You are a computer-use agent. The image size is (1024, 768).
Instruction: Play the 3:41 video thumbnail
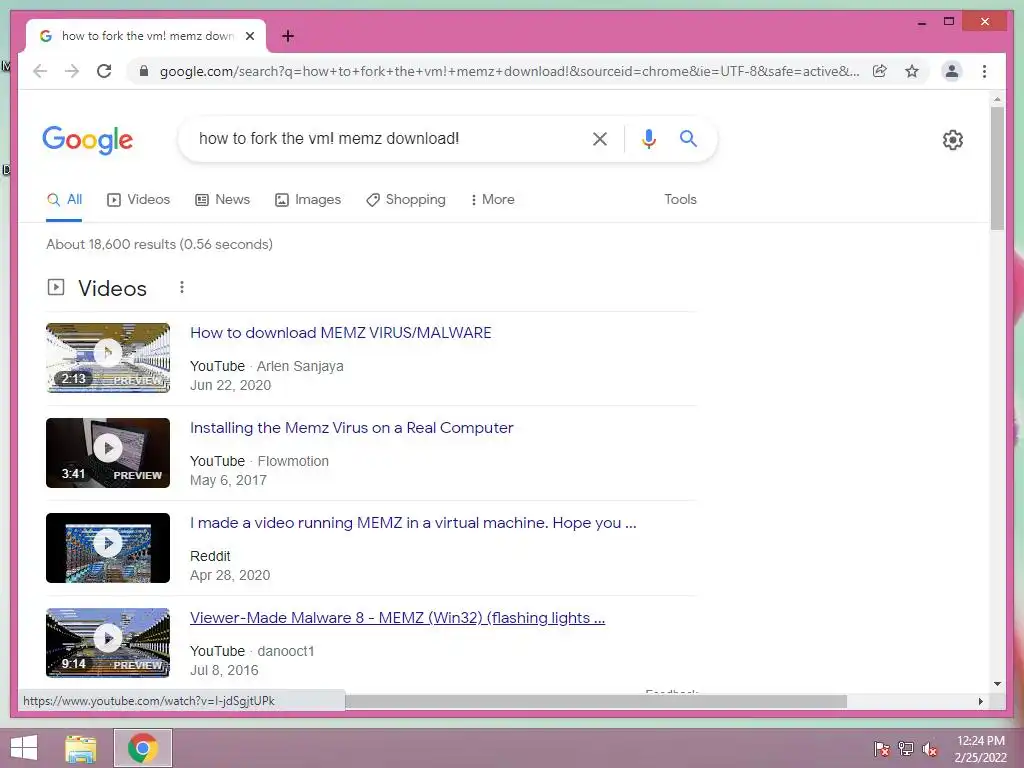click(108, 453)
